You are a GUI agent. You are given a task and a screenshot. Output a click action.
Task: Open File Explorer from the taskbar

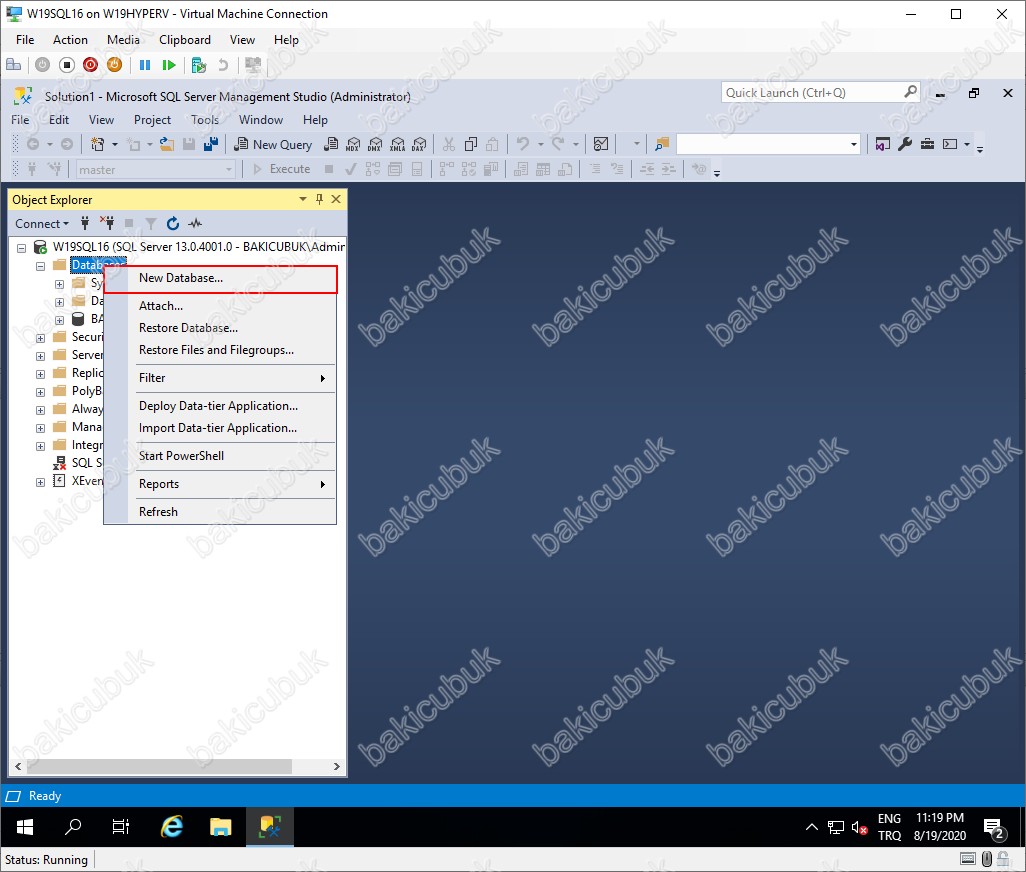[221, 827]
